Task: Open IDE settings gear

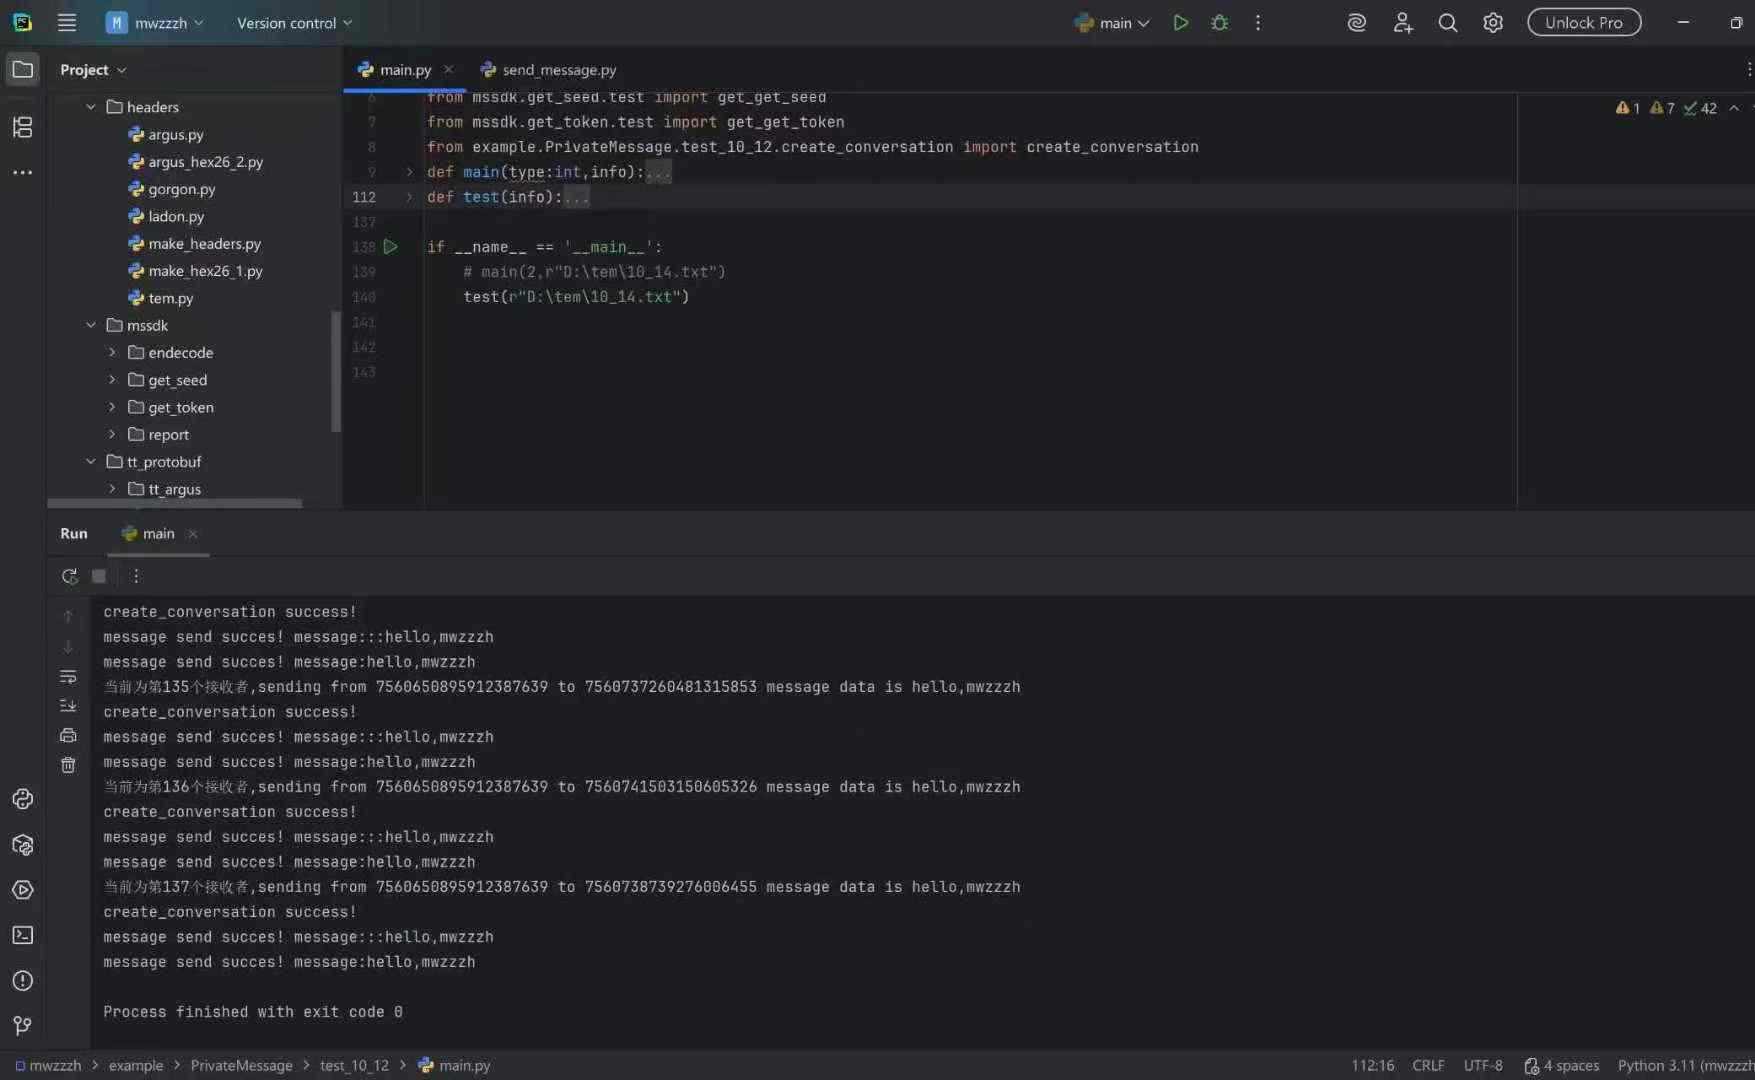Action: 1493,23
